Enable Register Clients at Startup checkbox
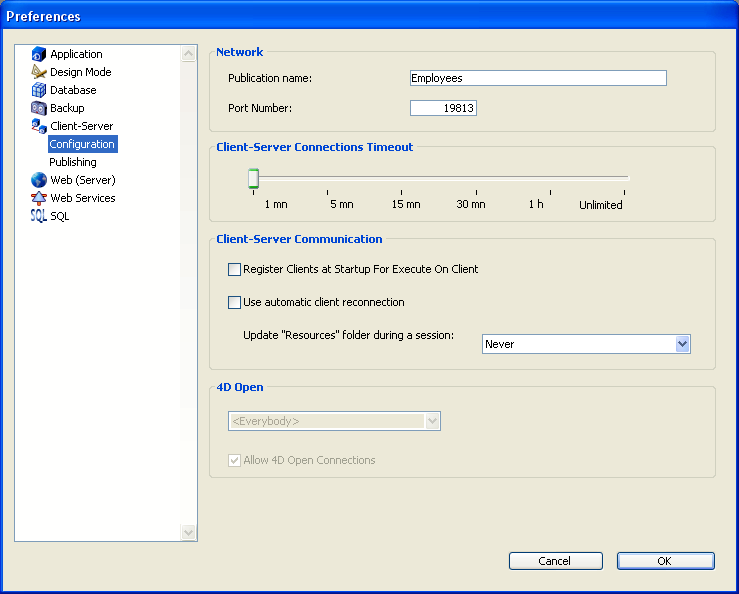739x594 pixels. coord(235,269)
